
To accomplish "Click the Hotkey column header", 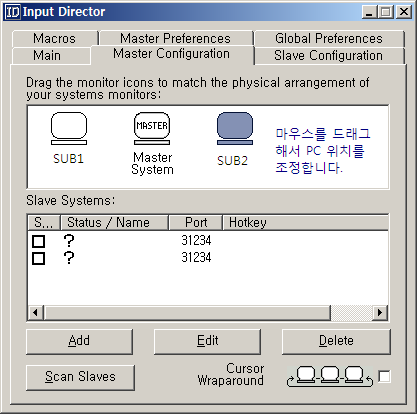I will point(305,223).
